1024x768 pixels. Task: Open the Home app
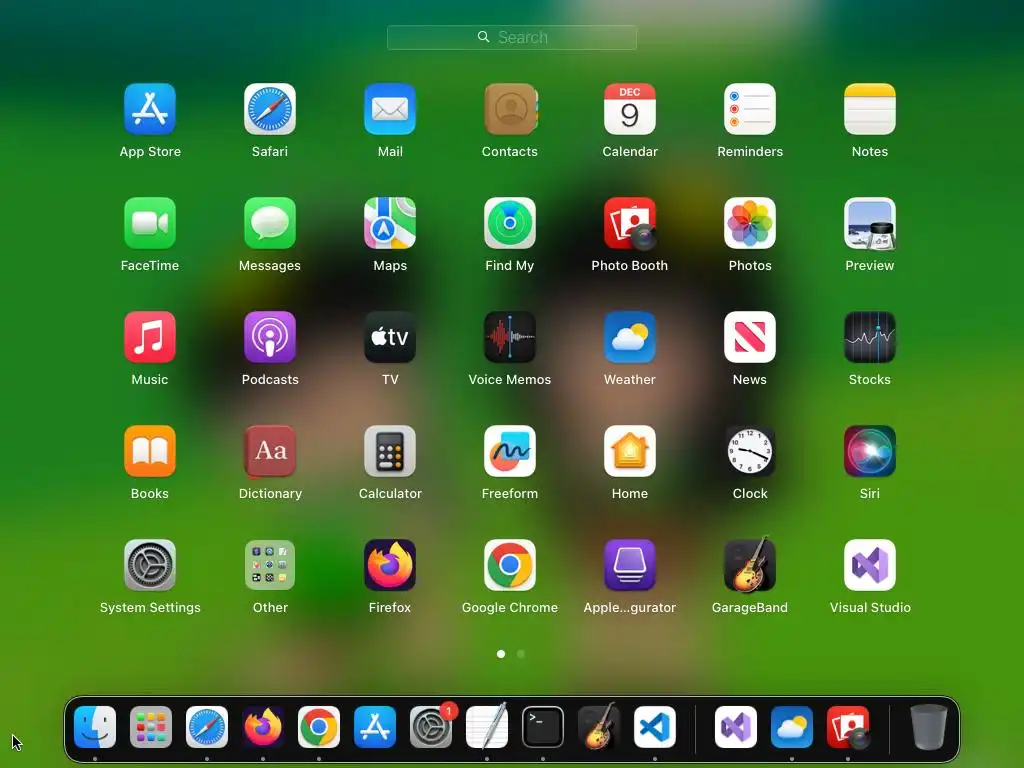[x=630, y=451]
